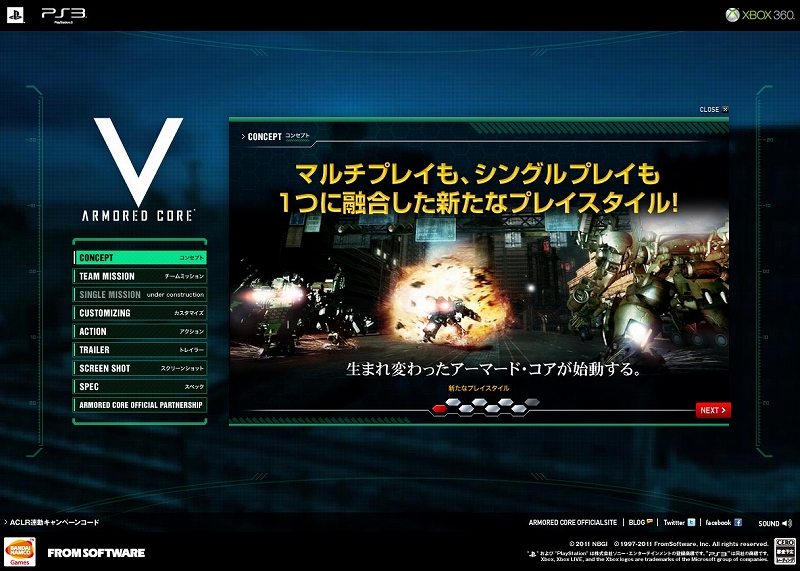Open the SCREEN SHOT menu item
800x571 pixels.
click(x=140, y=368)
